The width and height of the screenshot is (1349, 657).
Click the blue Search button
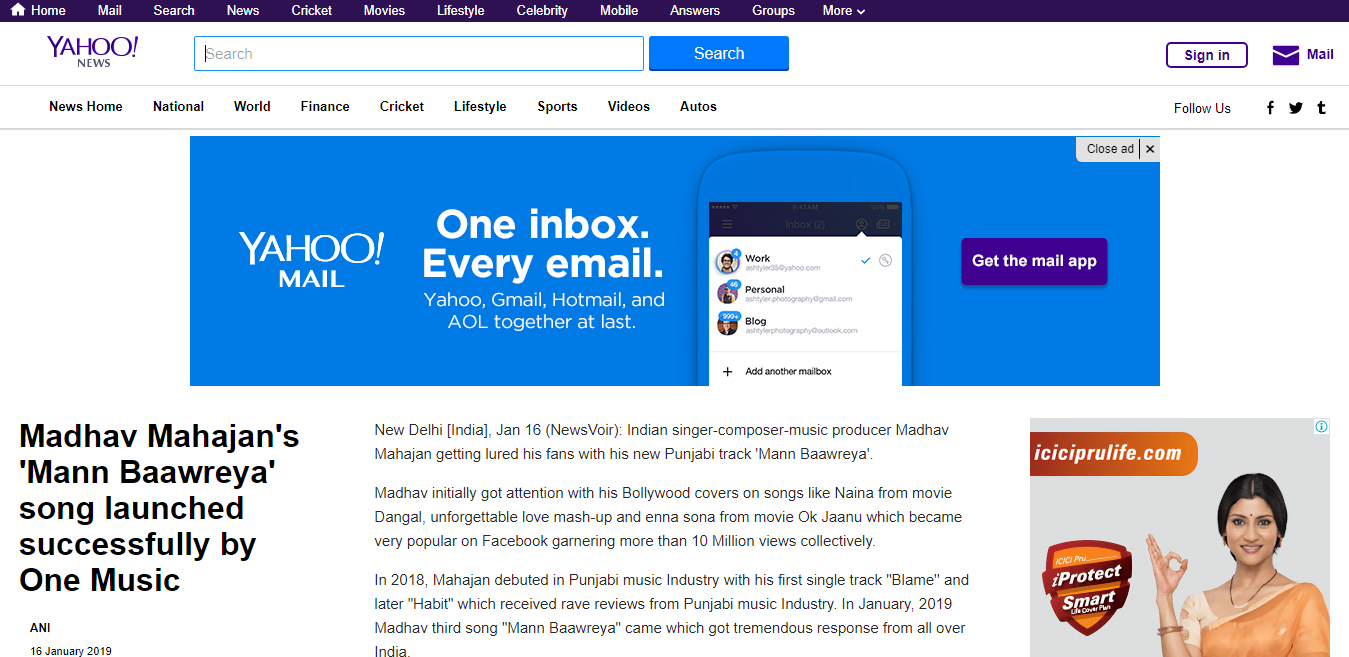click(x=719, y=54)
